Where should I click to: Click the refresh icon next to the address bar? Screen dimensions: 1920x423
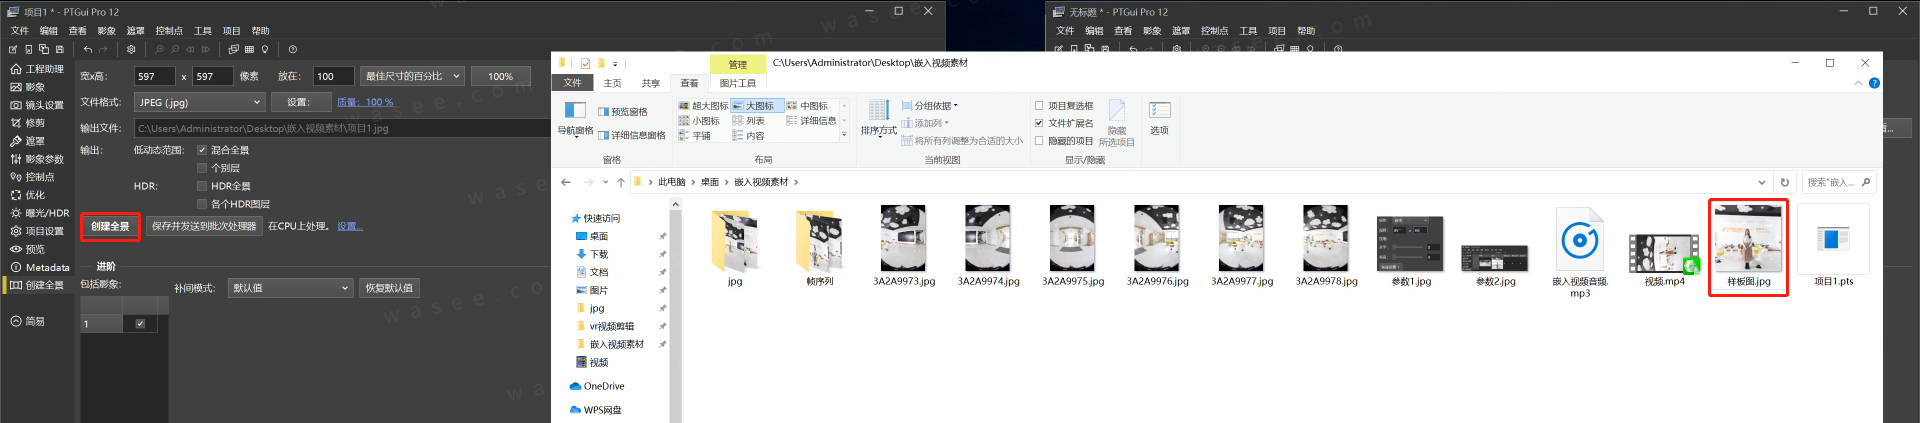pyautogui.click(x=1784, y=182)
